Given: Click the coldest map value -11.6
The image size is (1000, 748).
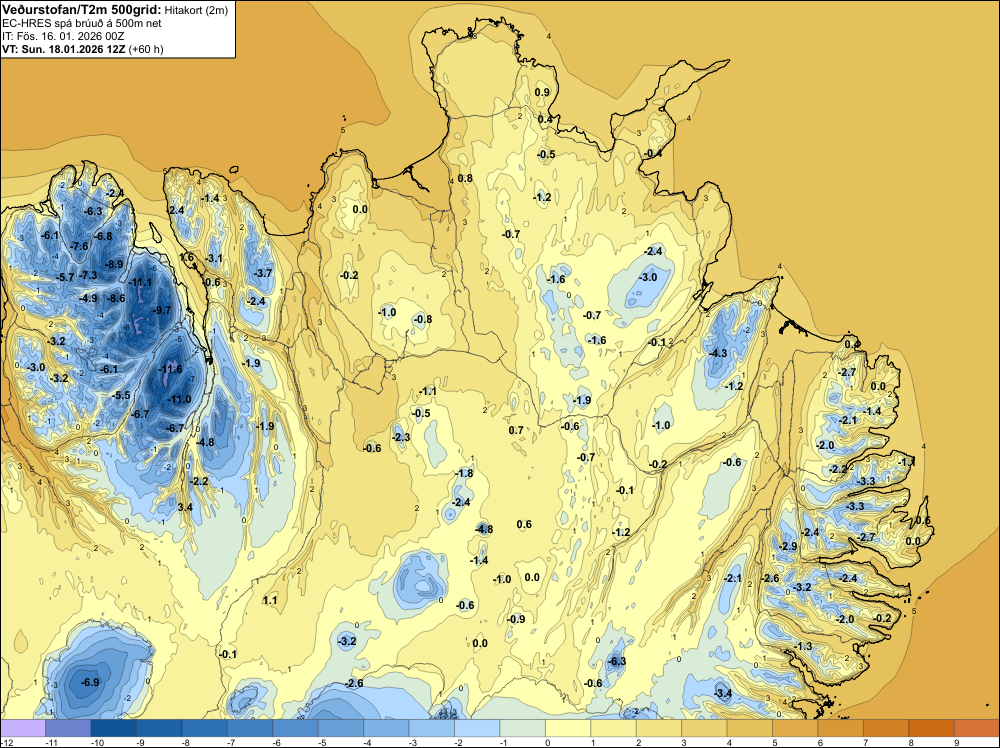Looking at the screenshot, I should pos(170,369).
